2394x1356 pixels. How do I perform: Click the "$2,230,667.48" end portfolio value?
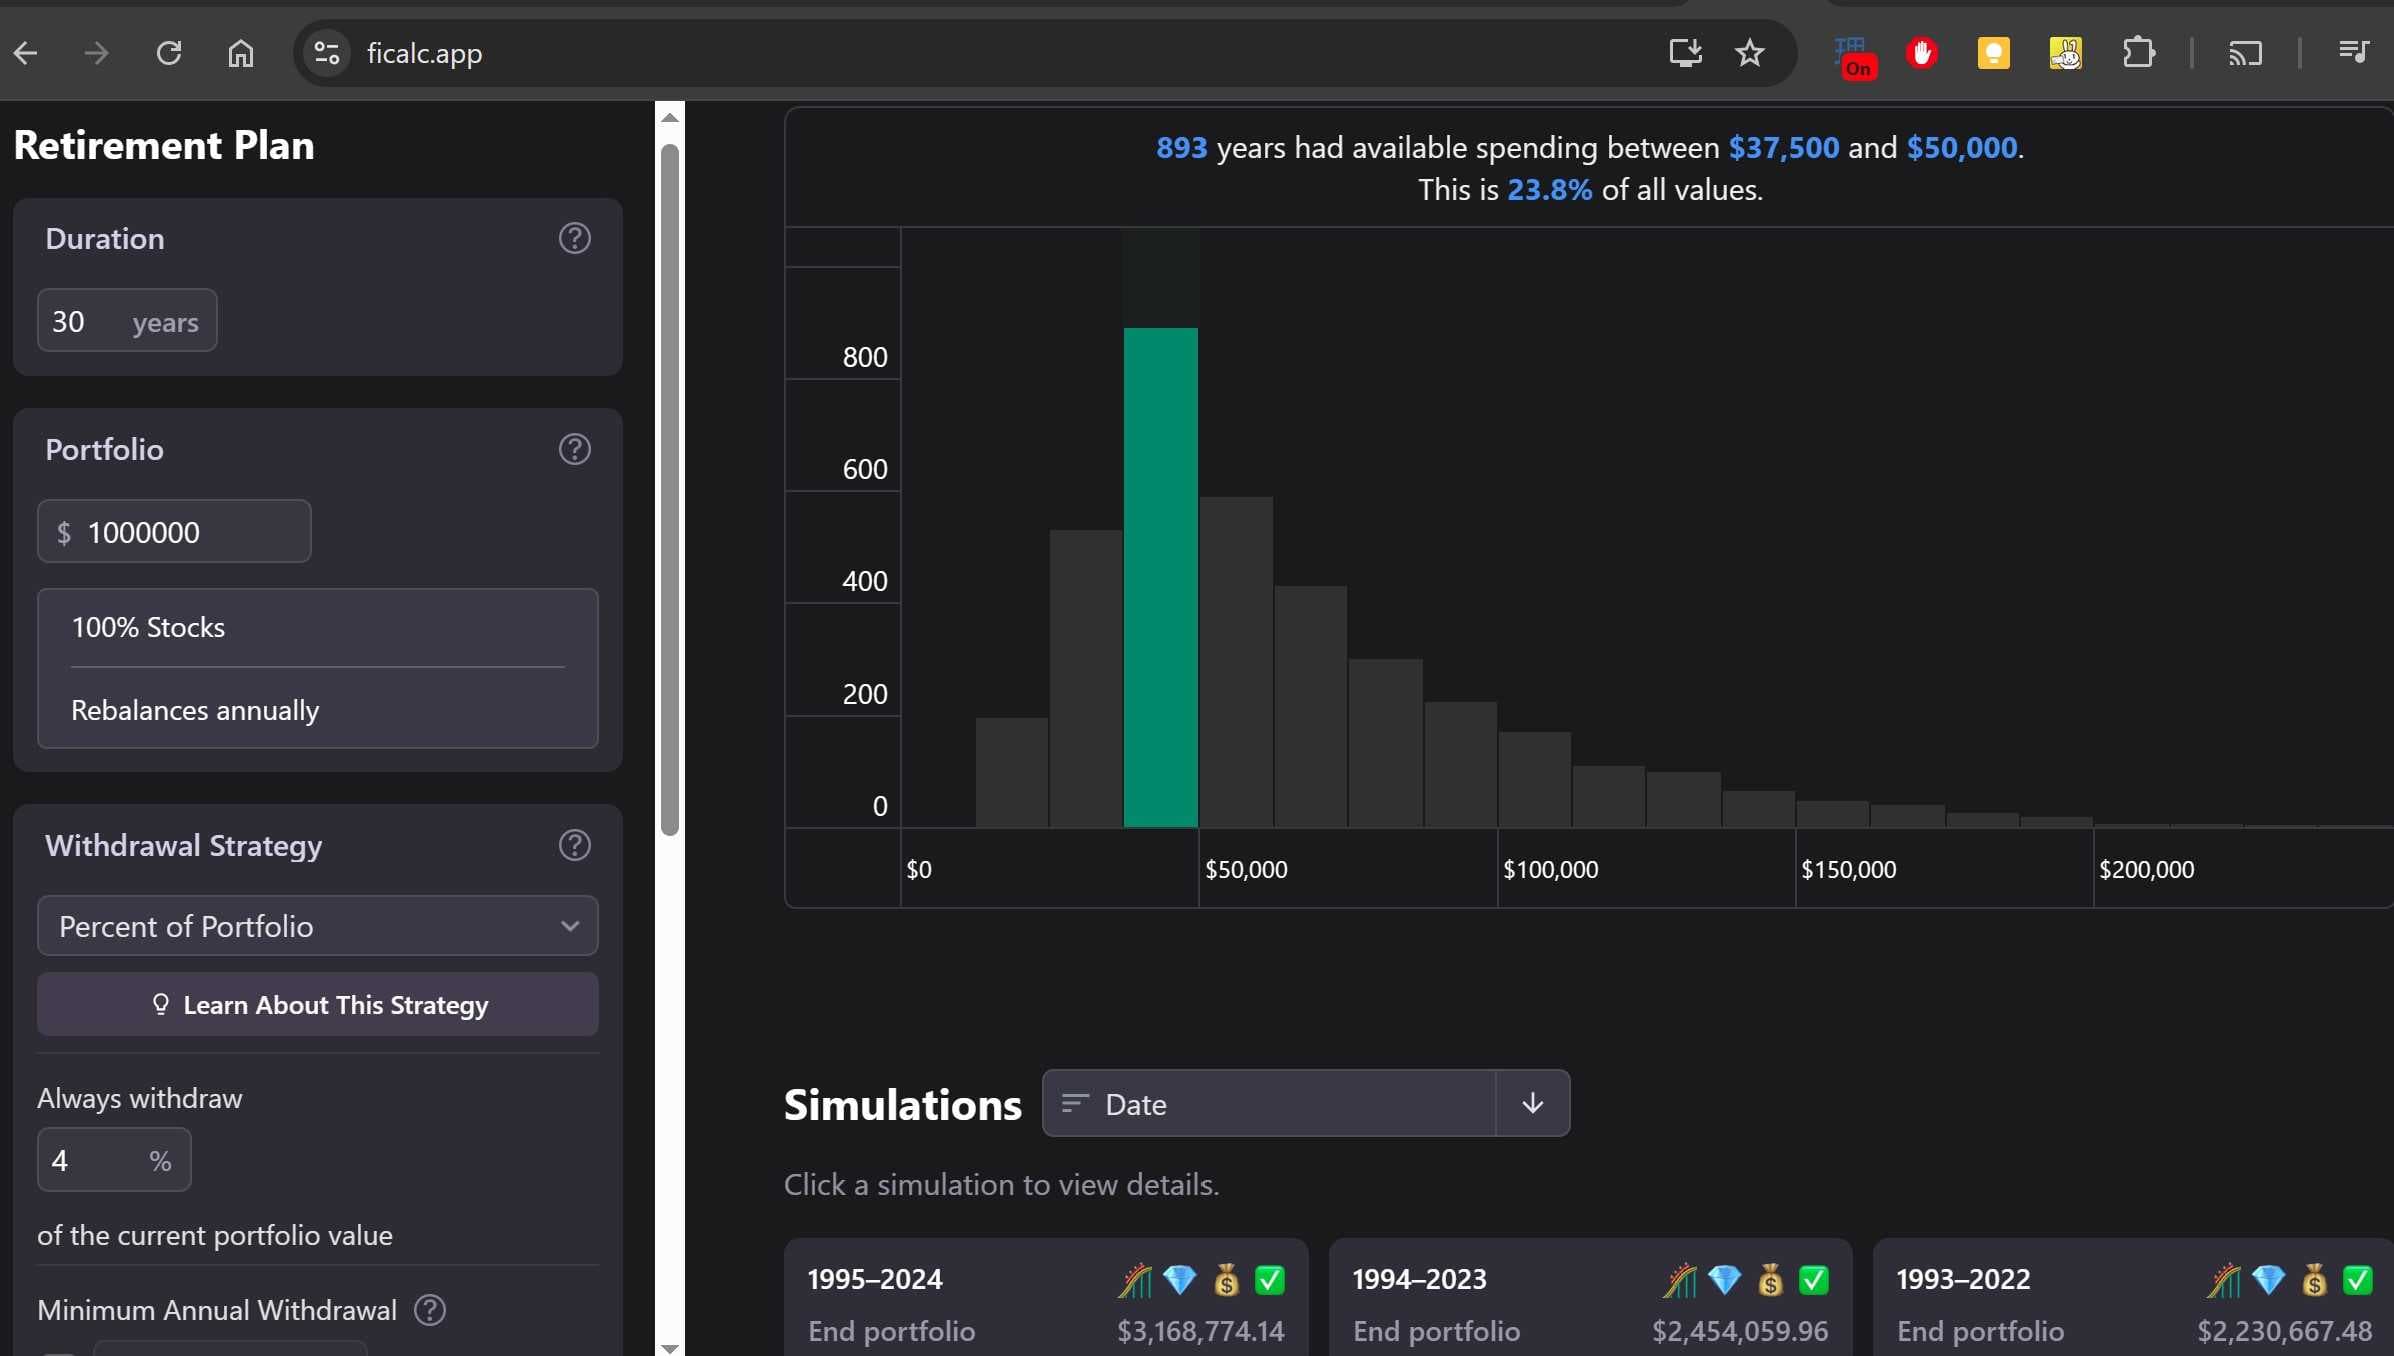2285,1331
